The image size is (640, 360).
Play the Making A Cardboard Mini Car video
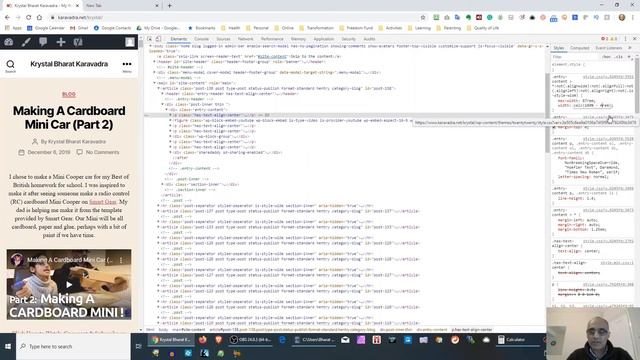coord(69,284)
